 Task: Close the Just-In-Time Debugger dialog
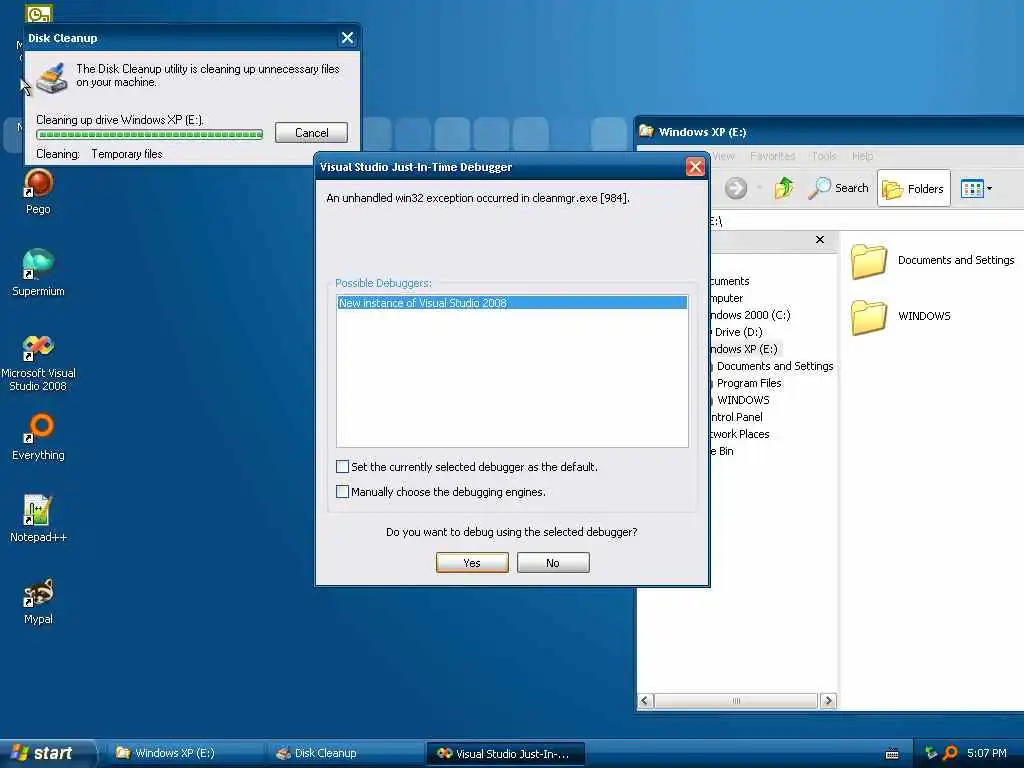[695, 167]
